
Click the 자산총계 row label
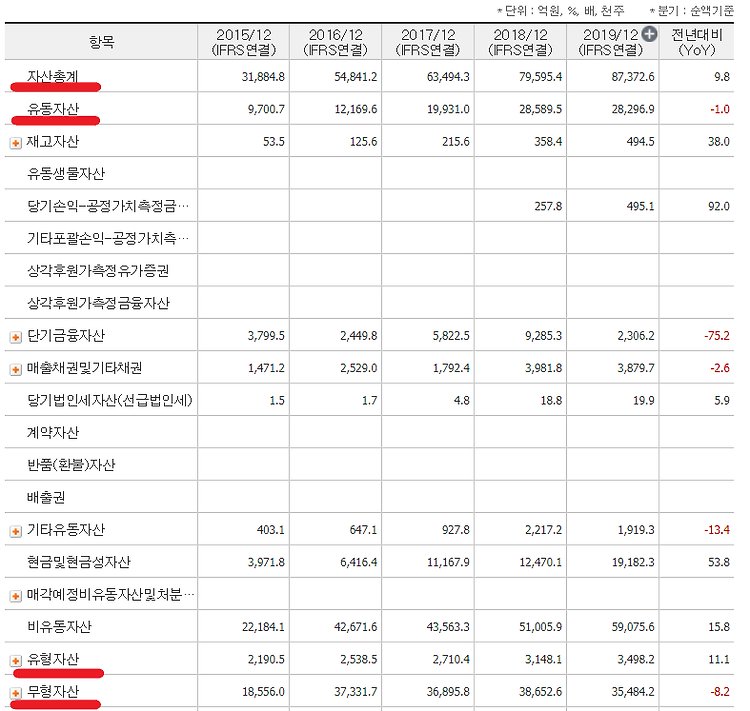pyautogui.click(x=53, y=77)
